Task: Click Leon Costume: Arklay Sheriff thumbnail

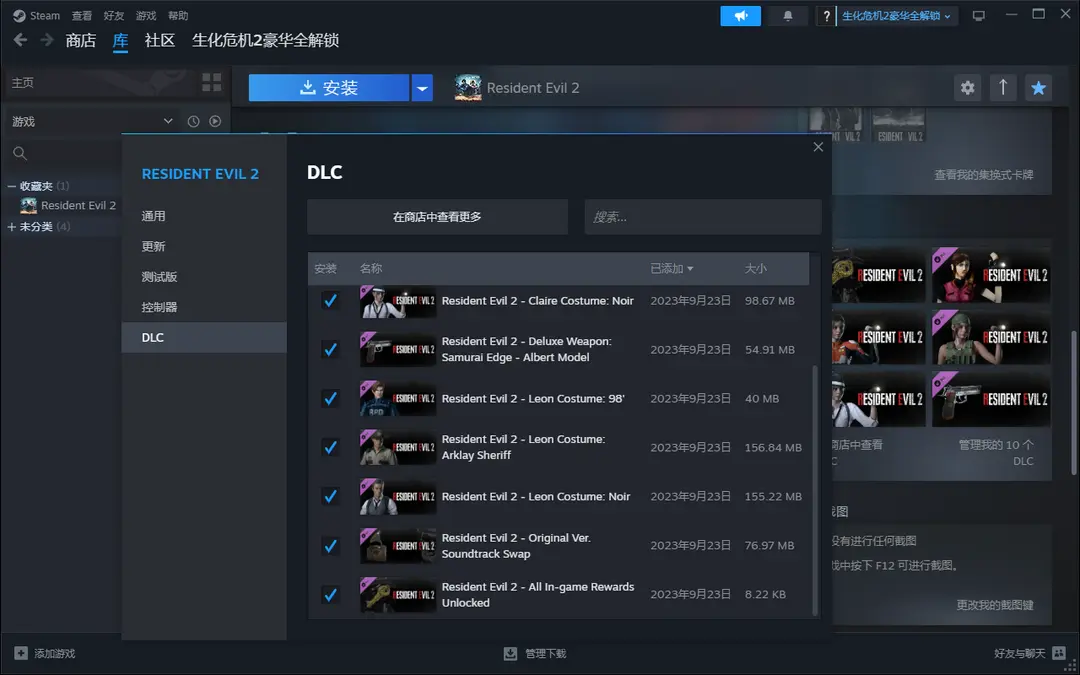Action: click(x=397, y=448)
